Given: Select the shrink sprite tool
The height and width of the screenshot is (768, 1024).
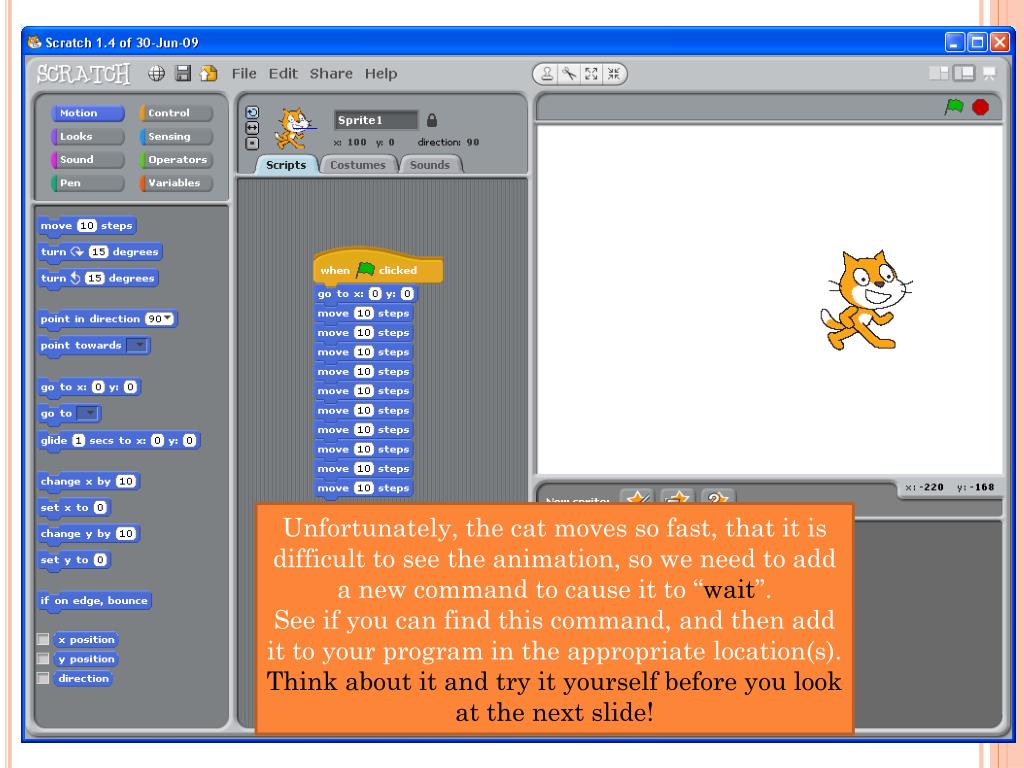Looking at the screenshot, I should pos(613,74).
